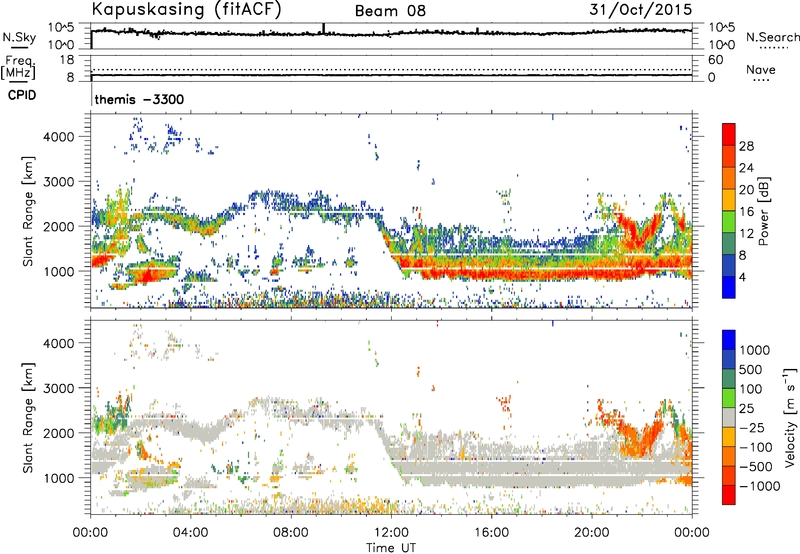The image size is (800, 554).
Task: Click the '1000' tick on the Velocity scale
Action: (x=755, y=350)
